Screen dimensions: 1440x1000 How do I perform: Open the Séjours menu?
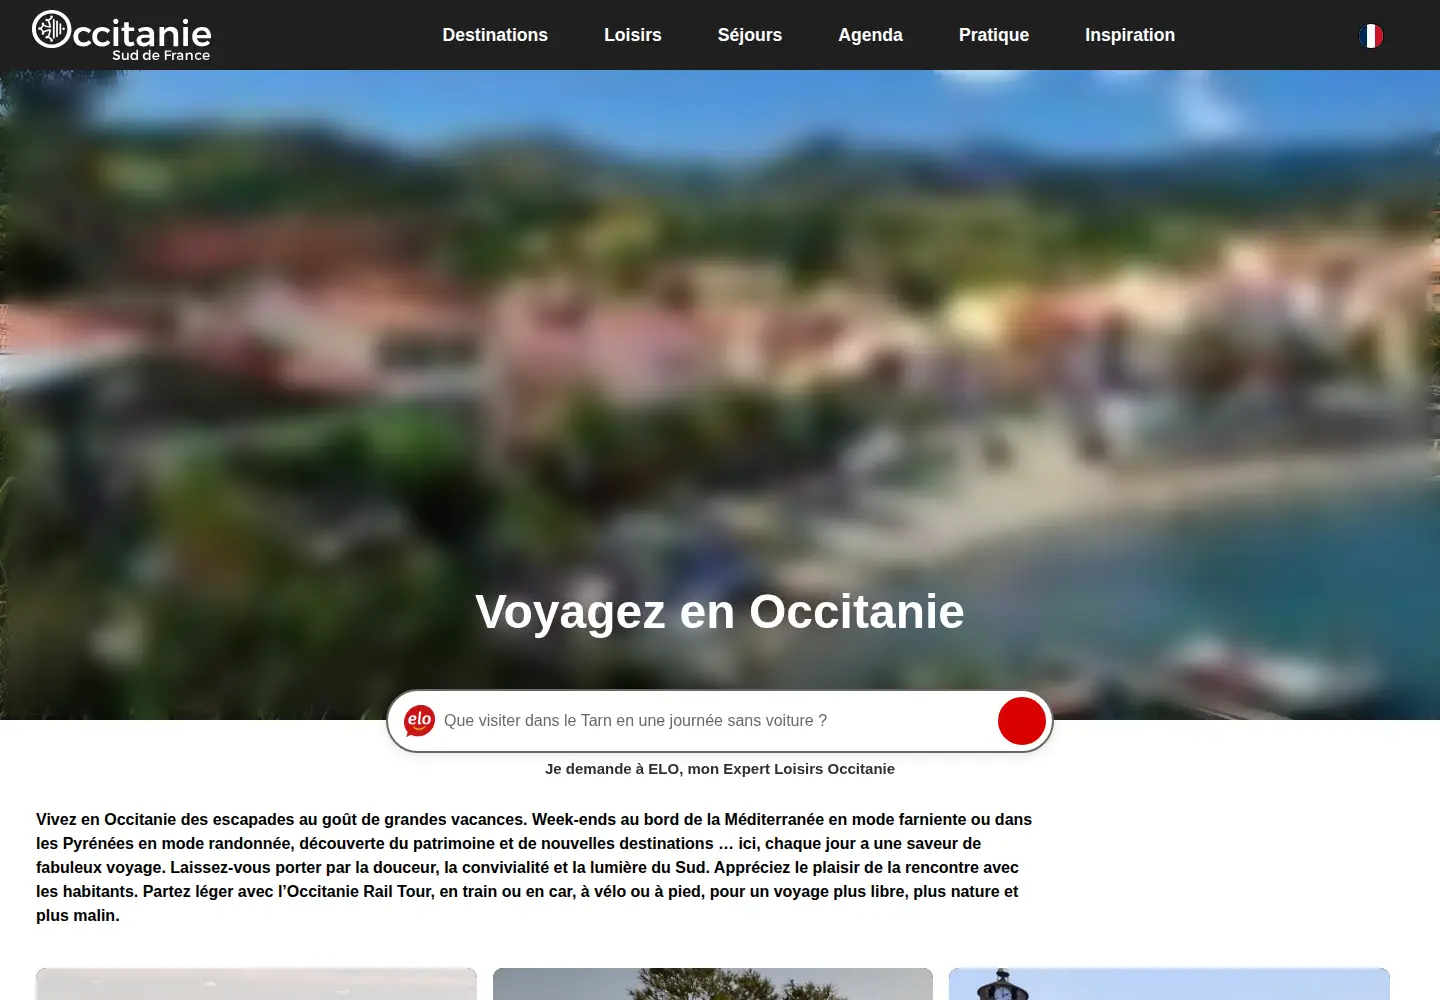(750, 35)
